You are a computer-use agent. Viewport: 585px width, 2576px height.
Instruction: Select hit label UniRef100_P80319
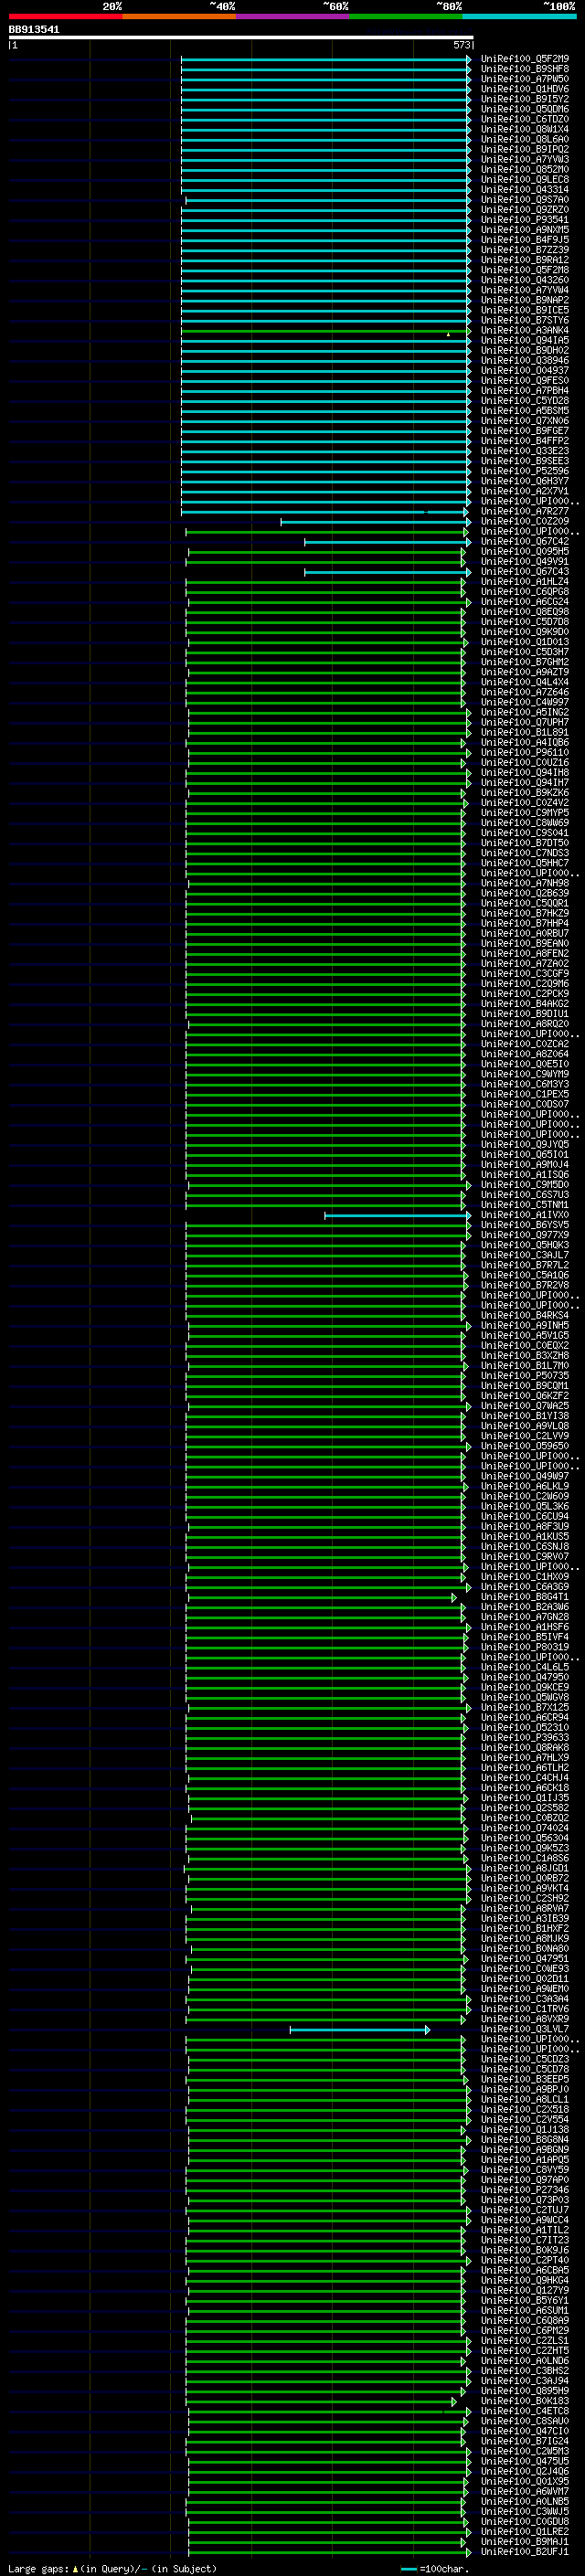pyautogui.click(x=524, y=1648)
